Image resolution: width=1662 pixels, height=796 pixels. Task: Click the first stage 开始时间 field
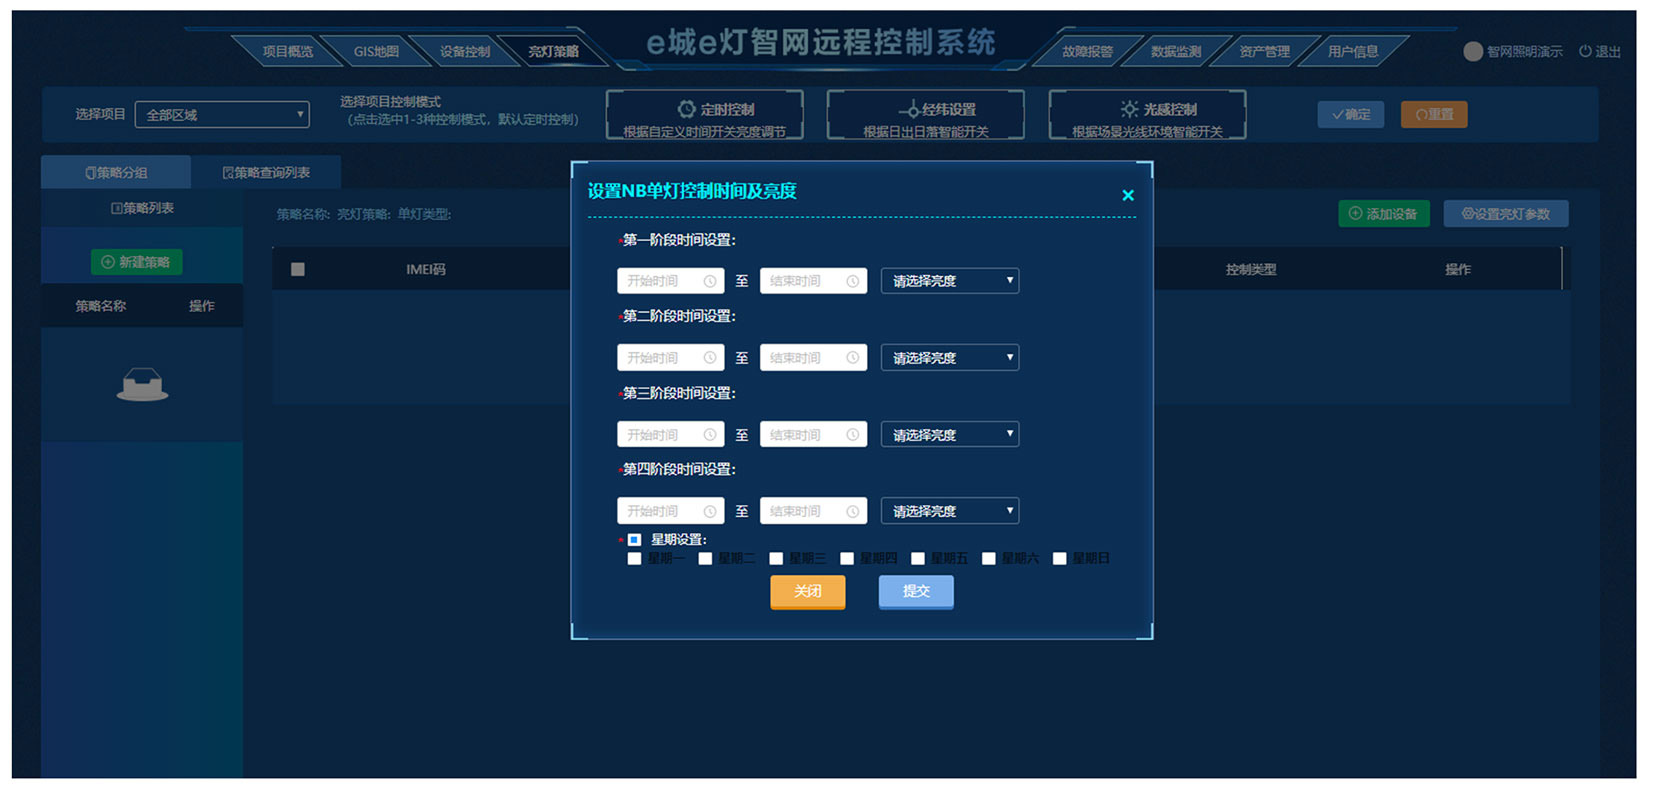click(x=670, y=281)
